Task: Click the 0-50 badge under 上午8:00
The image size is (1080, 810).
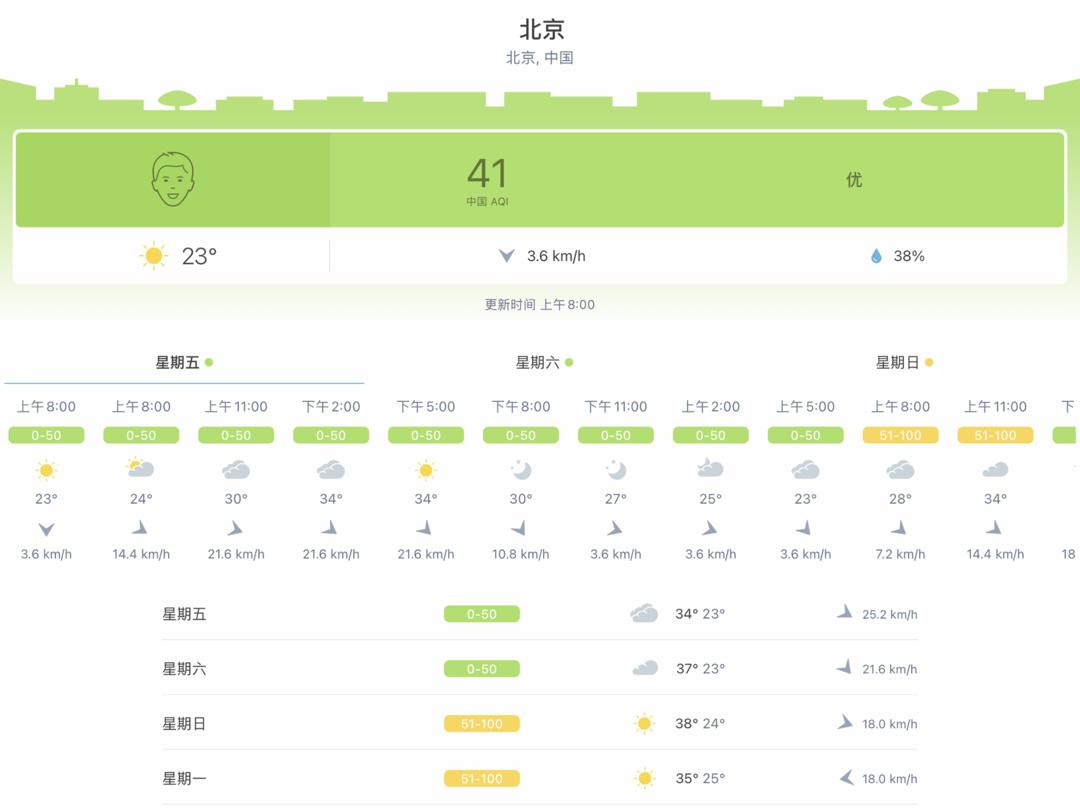Action: coord(46,435)
